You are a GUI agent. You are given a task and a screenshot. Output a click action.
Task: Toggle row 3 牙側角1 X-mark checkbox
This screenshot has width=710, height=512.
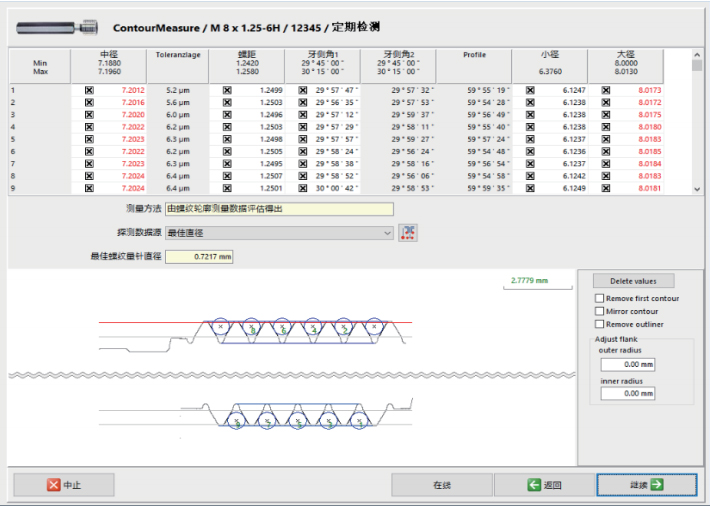[303, 115]
